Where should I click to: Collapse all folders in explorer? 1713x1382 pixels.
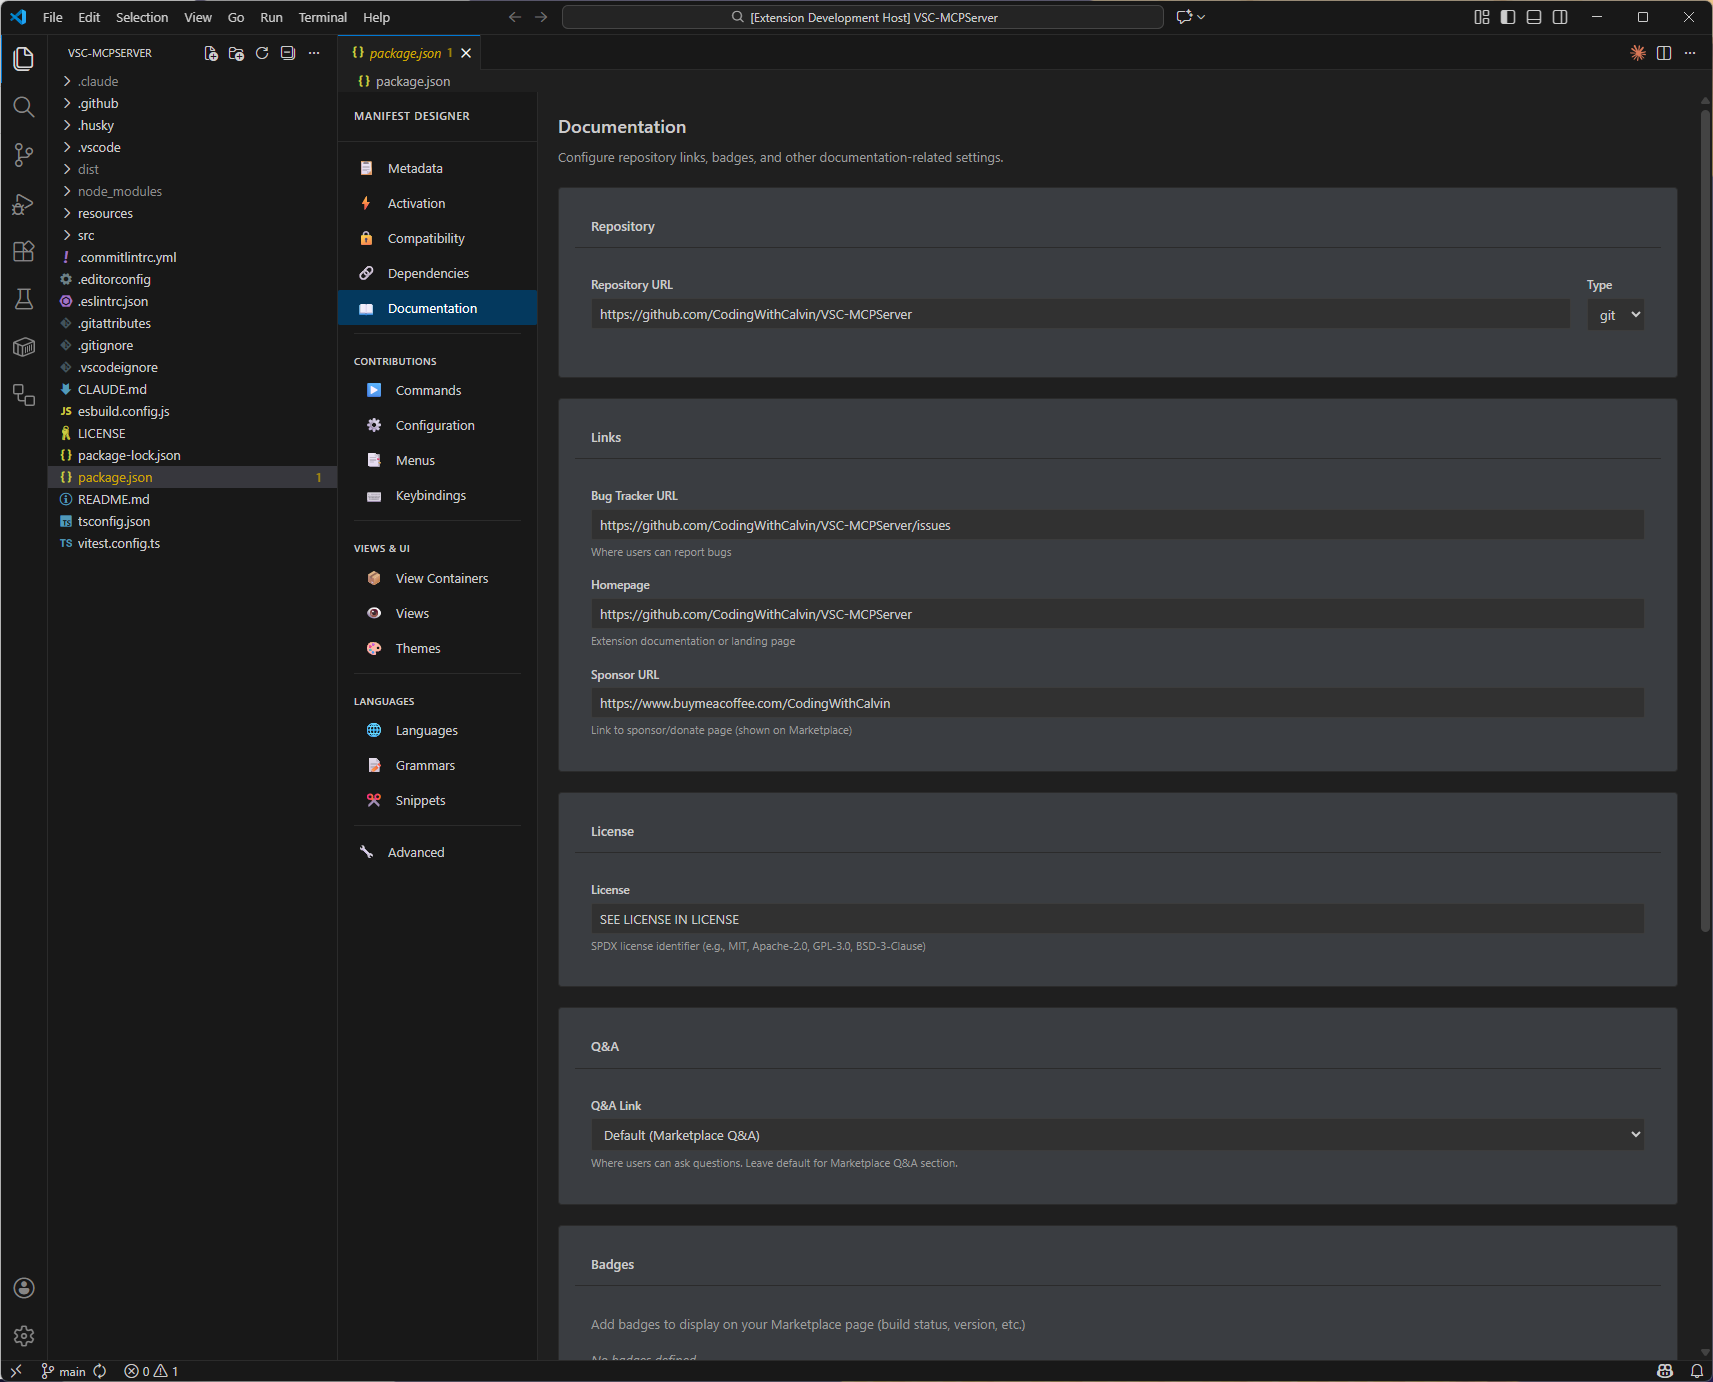coord(288,53)
